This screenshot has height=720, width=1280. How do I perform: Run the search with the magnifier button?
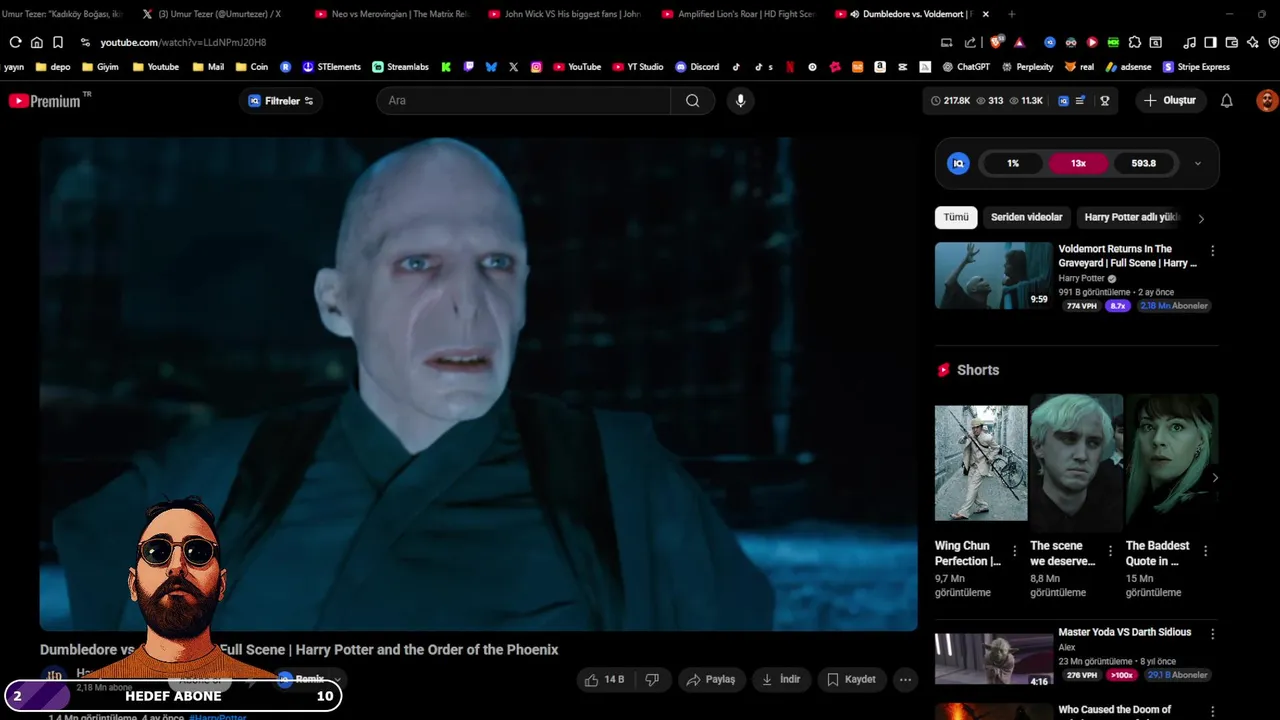click(692, 100)
